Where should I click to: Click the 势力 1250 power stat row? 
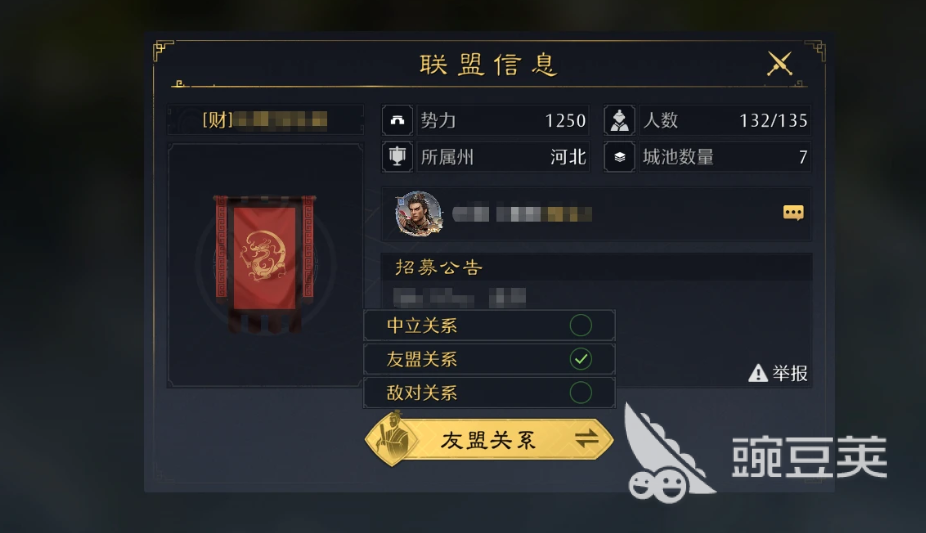[x=503, y=120]
